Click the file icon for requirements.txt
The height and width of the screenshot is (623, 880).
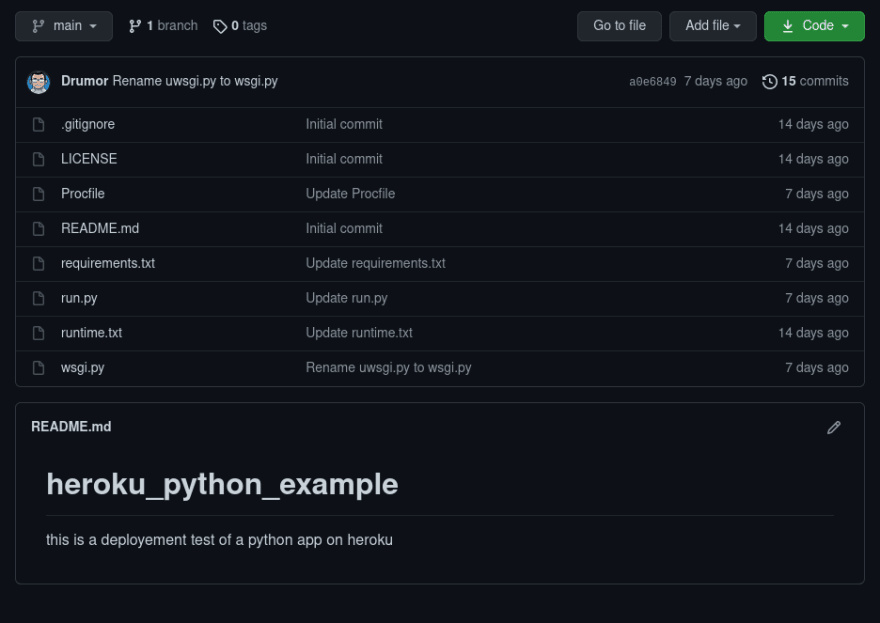(x=39, y=264)
